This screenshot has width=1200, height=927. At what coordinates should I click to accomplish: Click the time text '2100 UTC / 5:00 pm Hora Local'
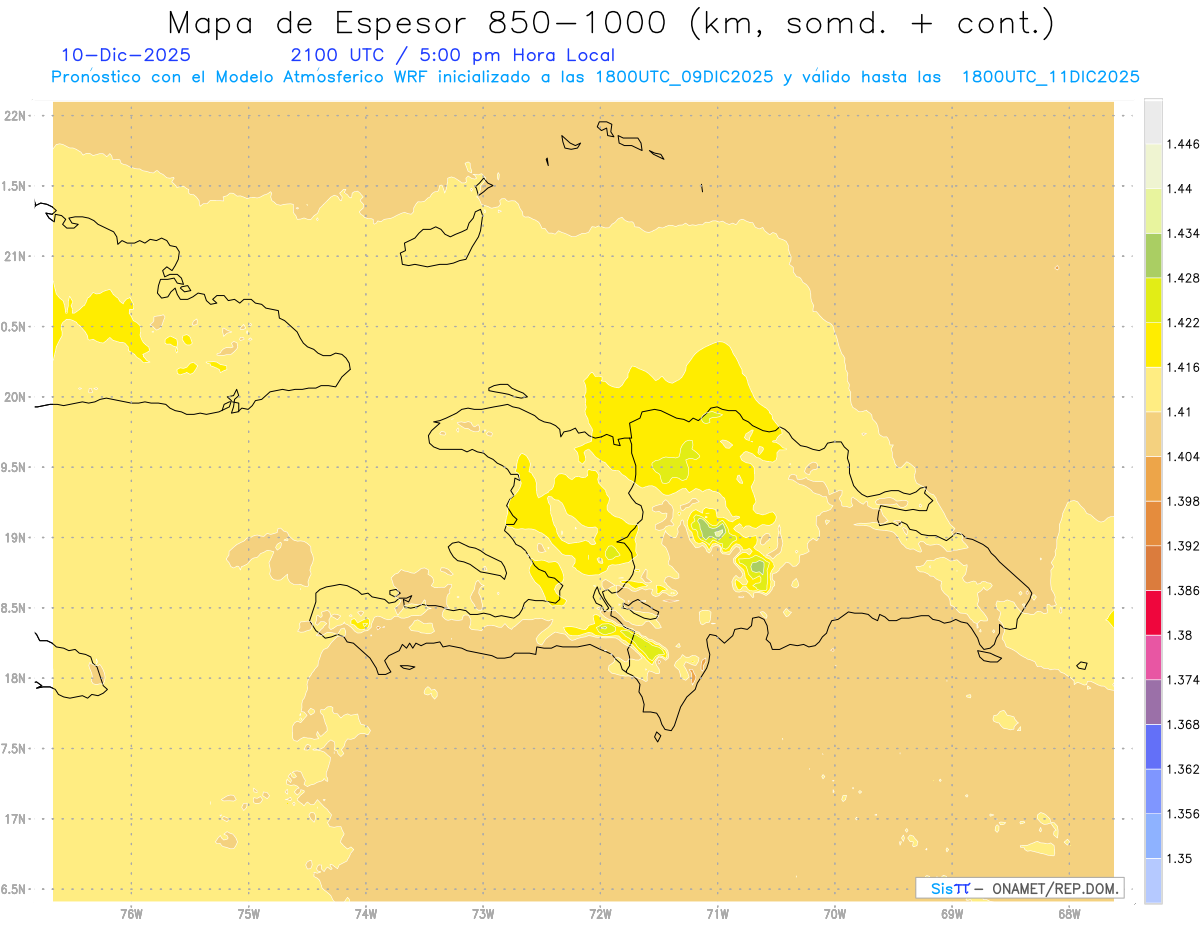click(x=452, y=55)
